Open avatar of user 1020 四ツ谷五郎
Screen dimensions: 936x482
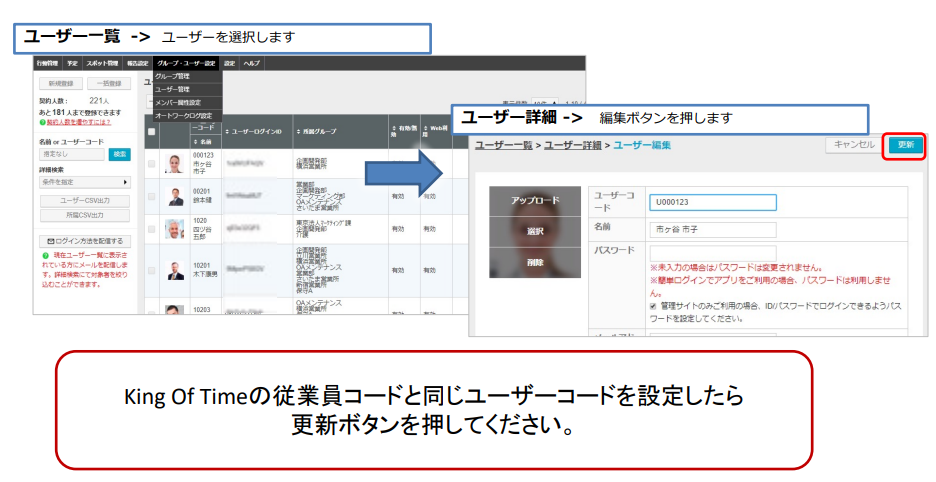tap(175, 229)
